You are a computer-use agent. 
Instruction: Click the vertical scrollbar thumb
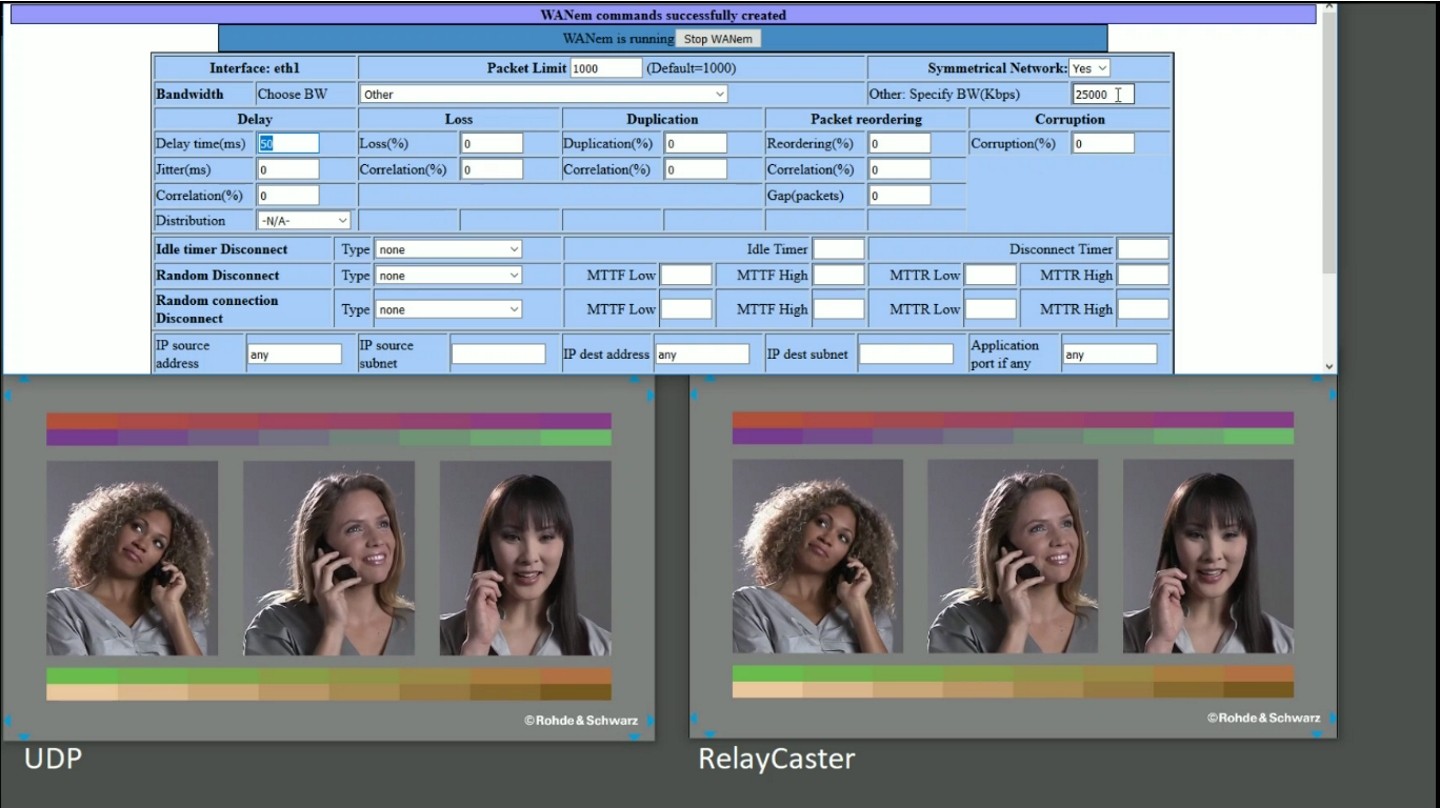point(1329,142)
